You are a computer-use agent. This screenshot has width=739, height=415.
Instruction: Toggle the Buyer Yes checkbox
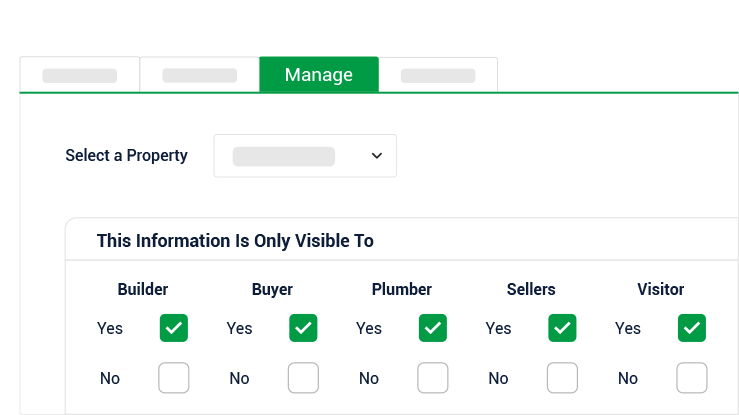click(x=303, y=328)
